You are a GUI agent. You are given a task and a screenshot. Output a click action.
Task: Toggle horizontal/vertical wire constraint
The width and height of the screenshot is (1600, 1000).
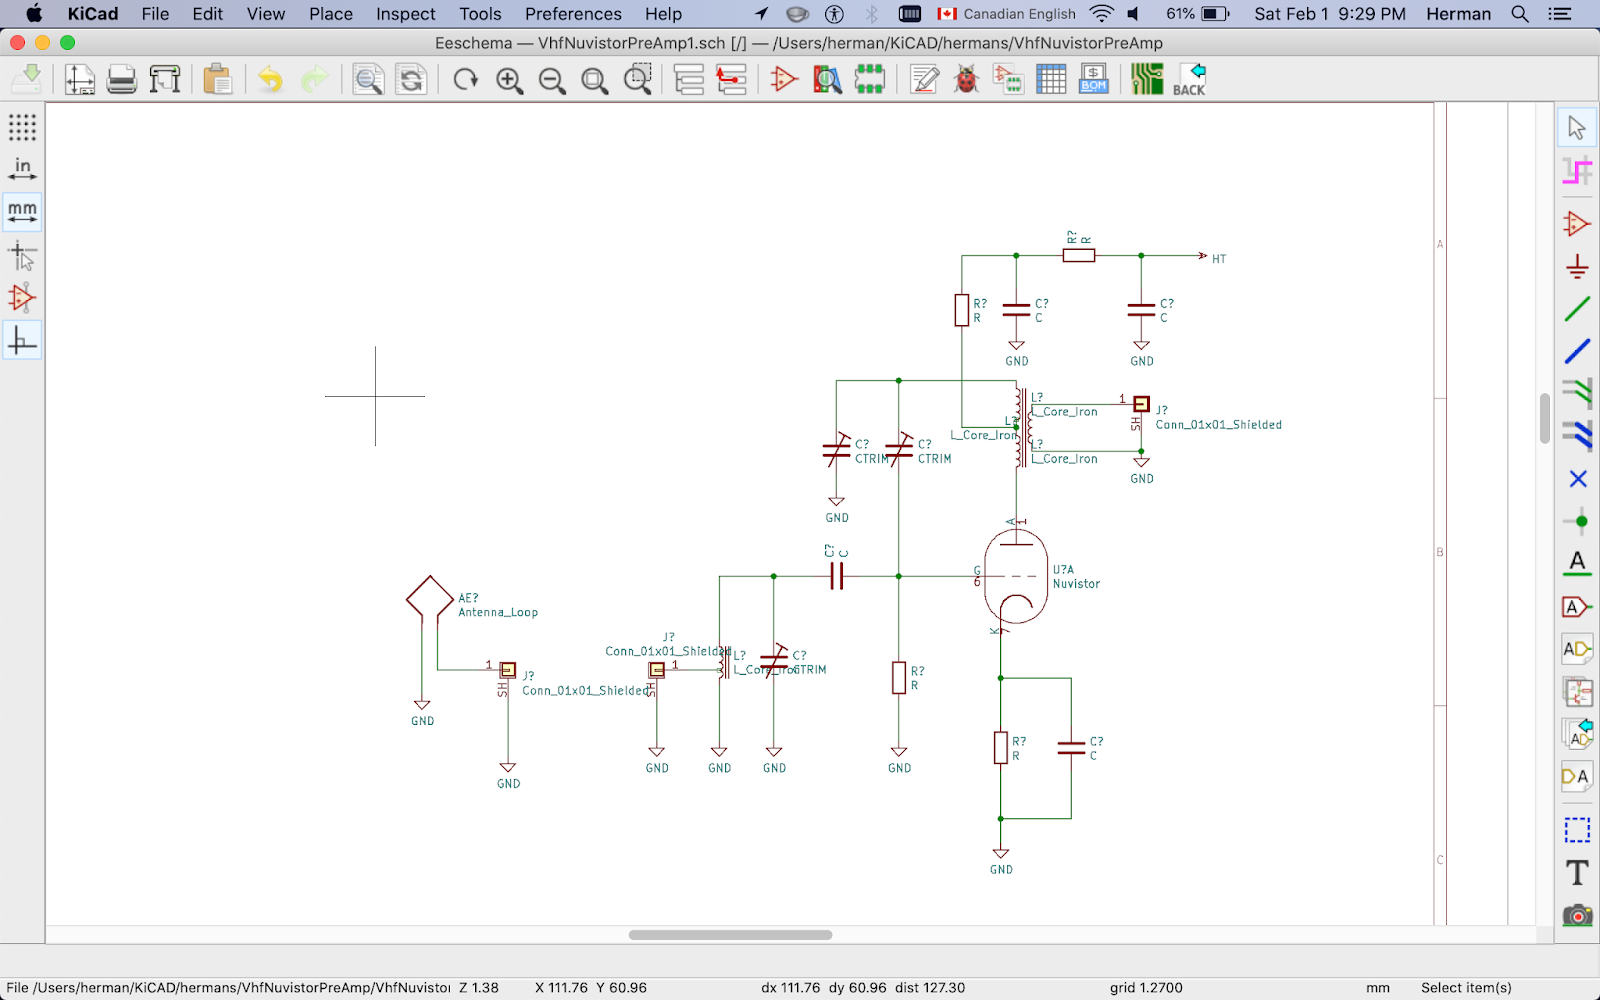[22, 341]
